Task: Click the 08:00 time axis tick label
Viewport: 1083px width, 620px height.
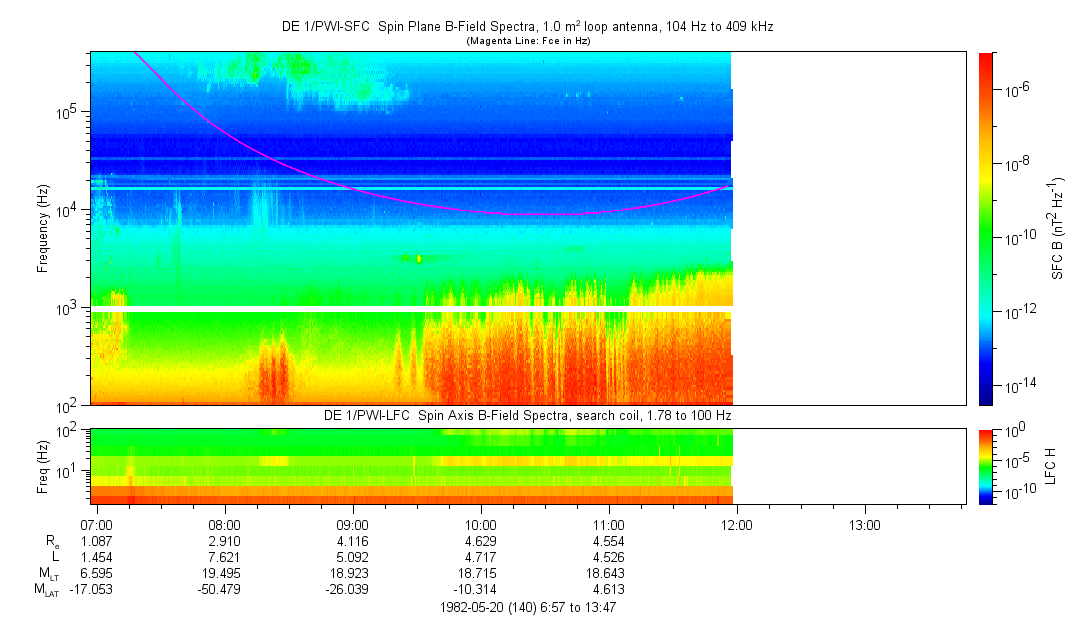Action: (x=224, y=524)
